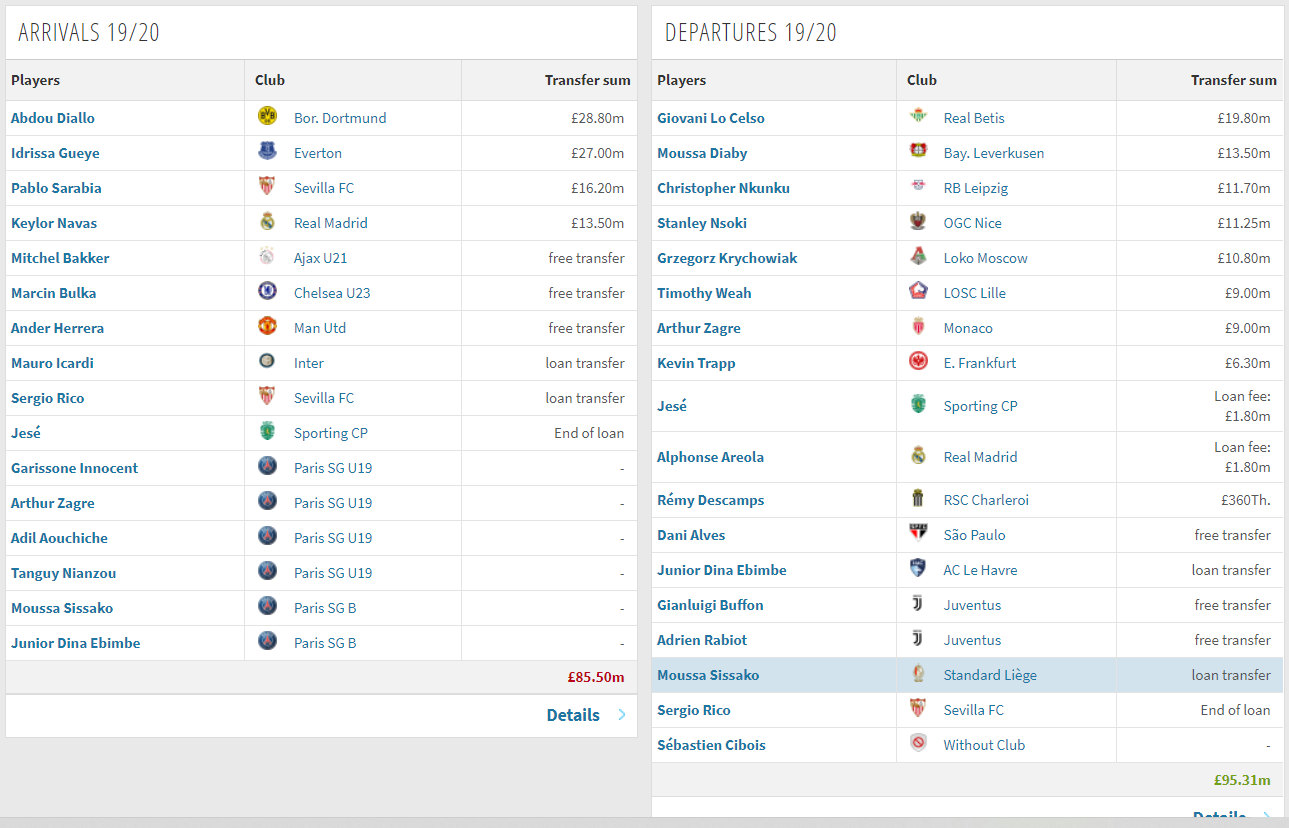Click the Inter crest beside Mauro Icardi
This screenshot has height=828, width=1289.
pos(267,361)
